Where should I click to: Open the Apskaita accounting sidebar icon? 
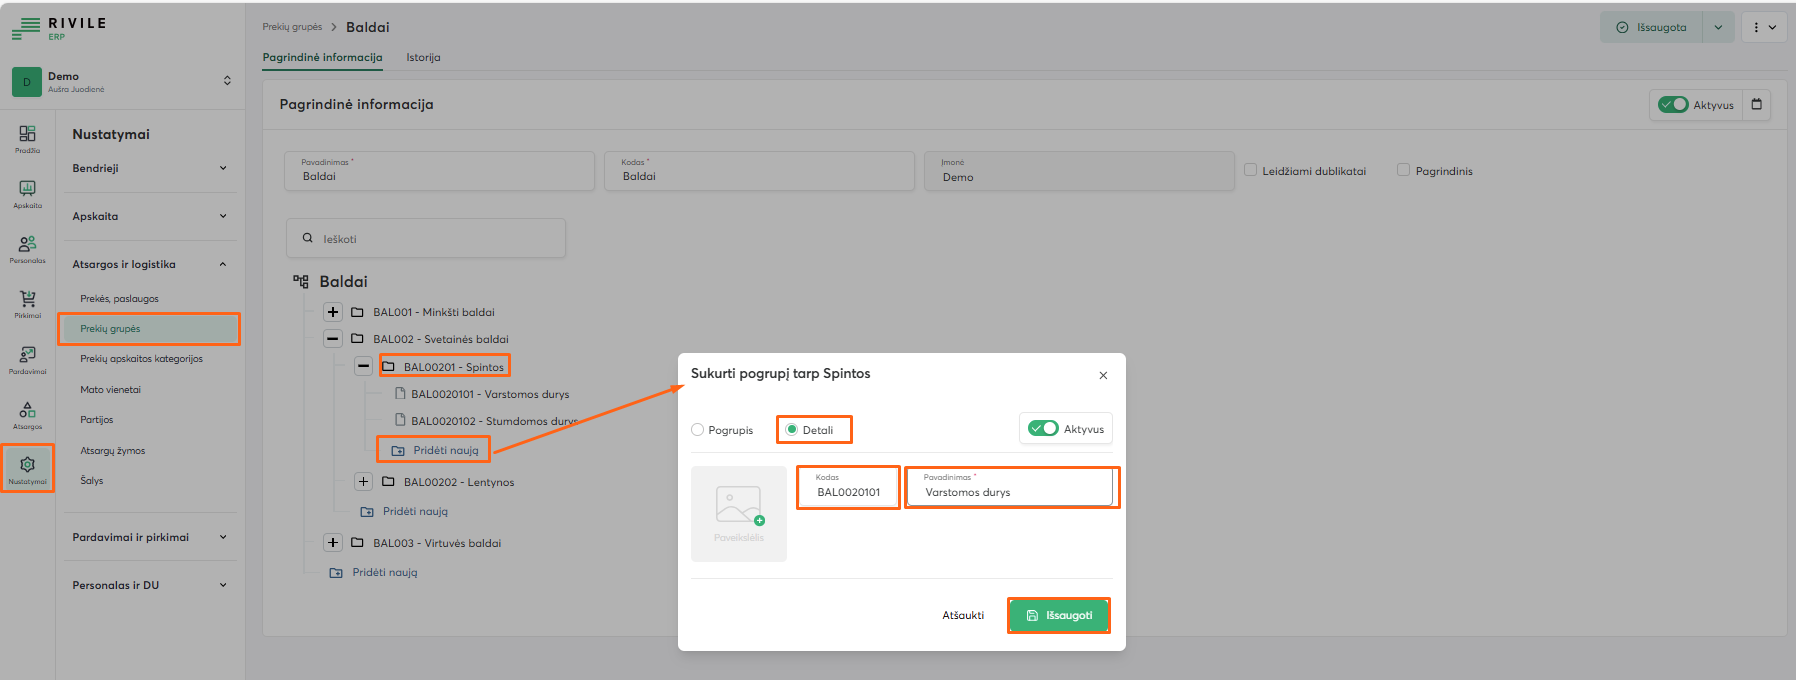click(27, 192)
